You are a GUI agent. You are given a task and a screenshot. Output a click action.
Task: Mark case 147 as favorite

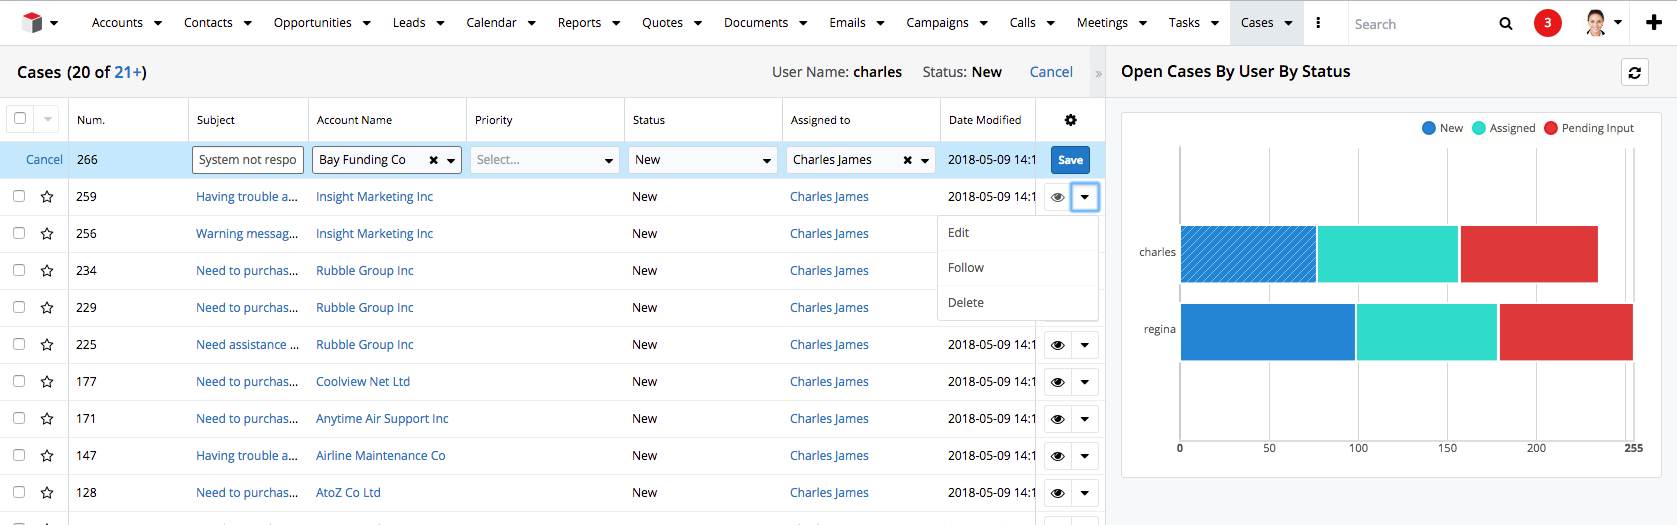[47, 456]
